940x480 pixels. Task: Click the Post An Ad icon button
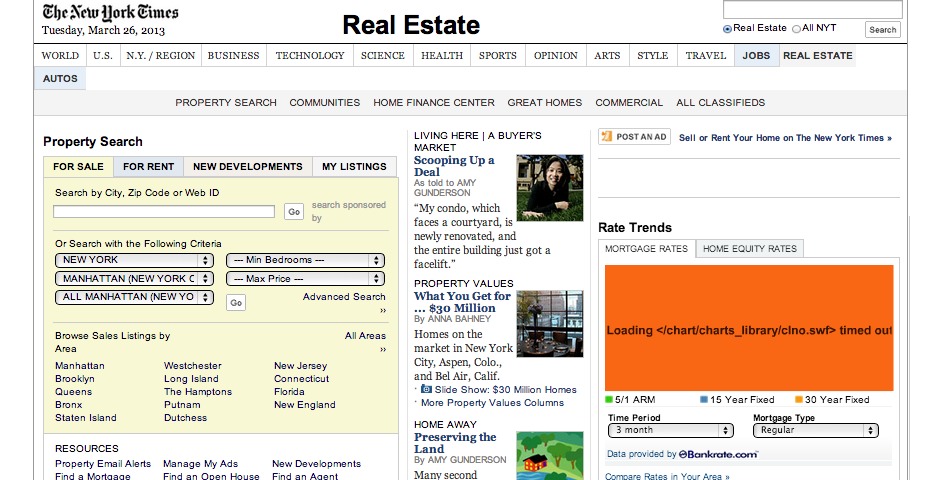click(x=634, y=137)
